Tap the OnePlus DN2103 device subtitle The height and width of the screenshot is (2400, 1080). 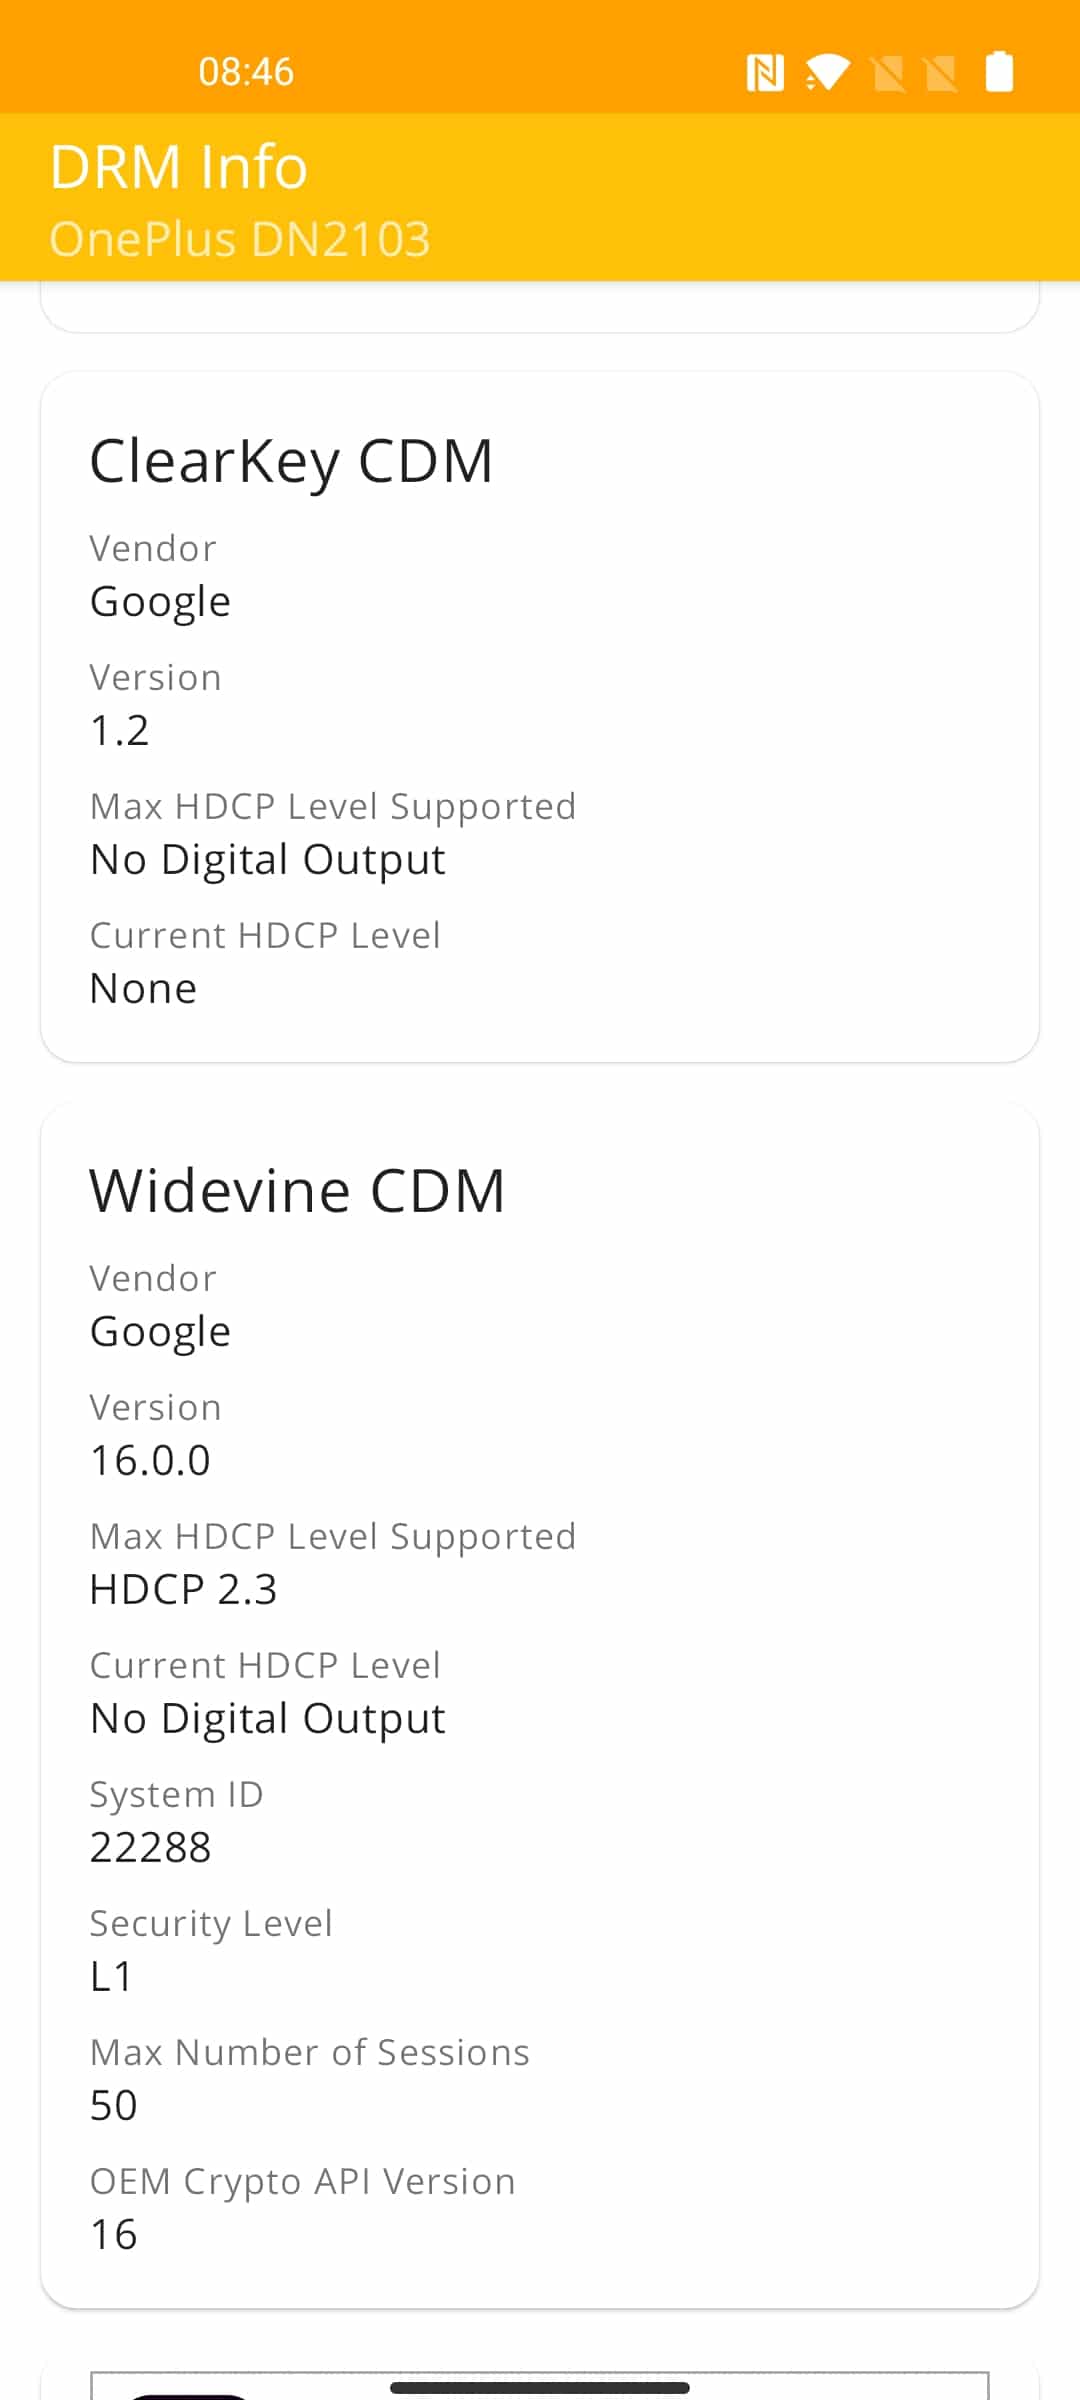coord(240,239)
